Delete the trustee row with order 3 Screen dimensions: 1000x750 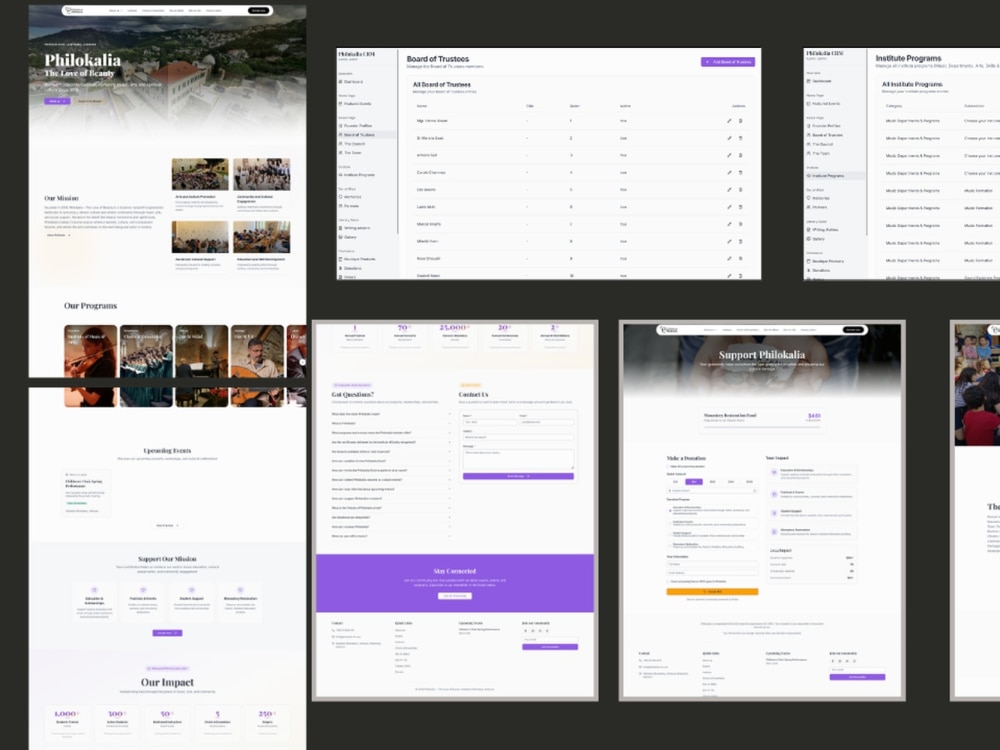click(740, 155)
